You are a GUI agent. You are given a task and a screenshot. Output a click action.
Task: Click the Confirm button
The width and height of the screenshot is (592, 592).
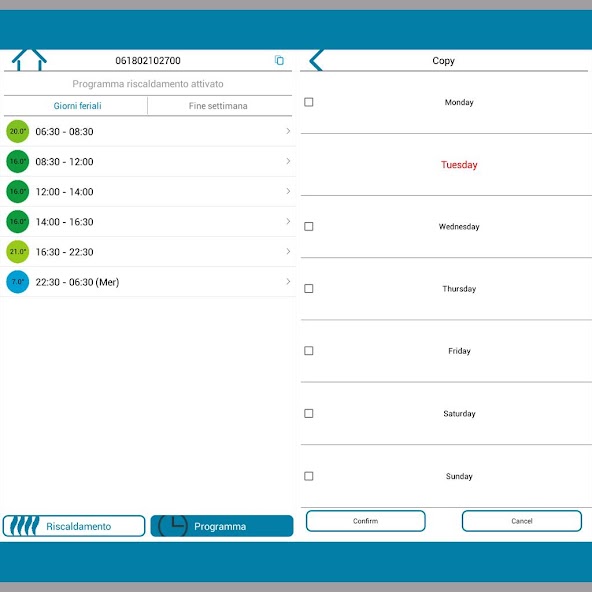[365, 521]
